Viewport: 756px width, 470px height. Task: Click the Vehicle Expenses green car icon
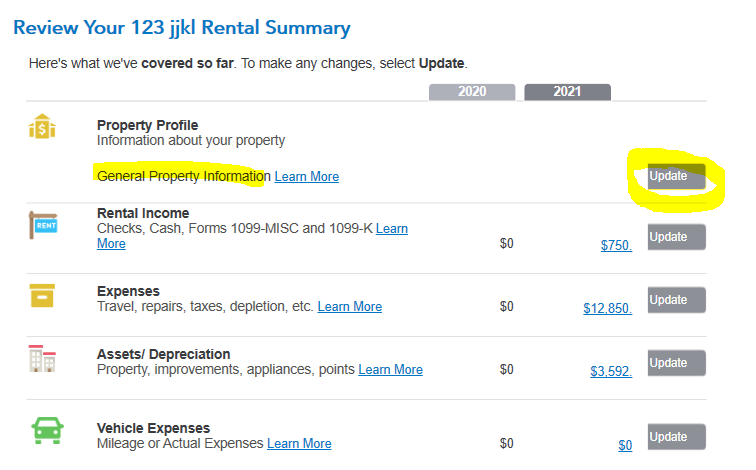[47, 430]
